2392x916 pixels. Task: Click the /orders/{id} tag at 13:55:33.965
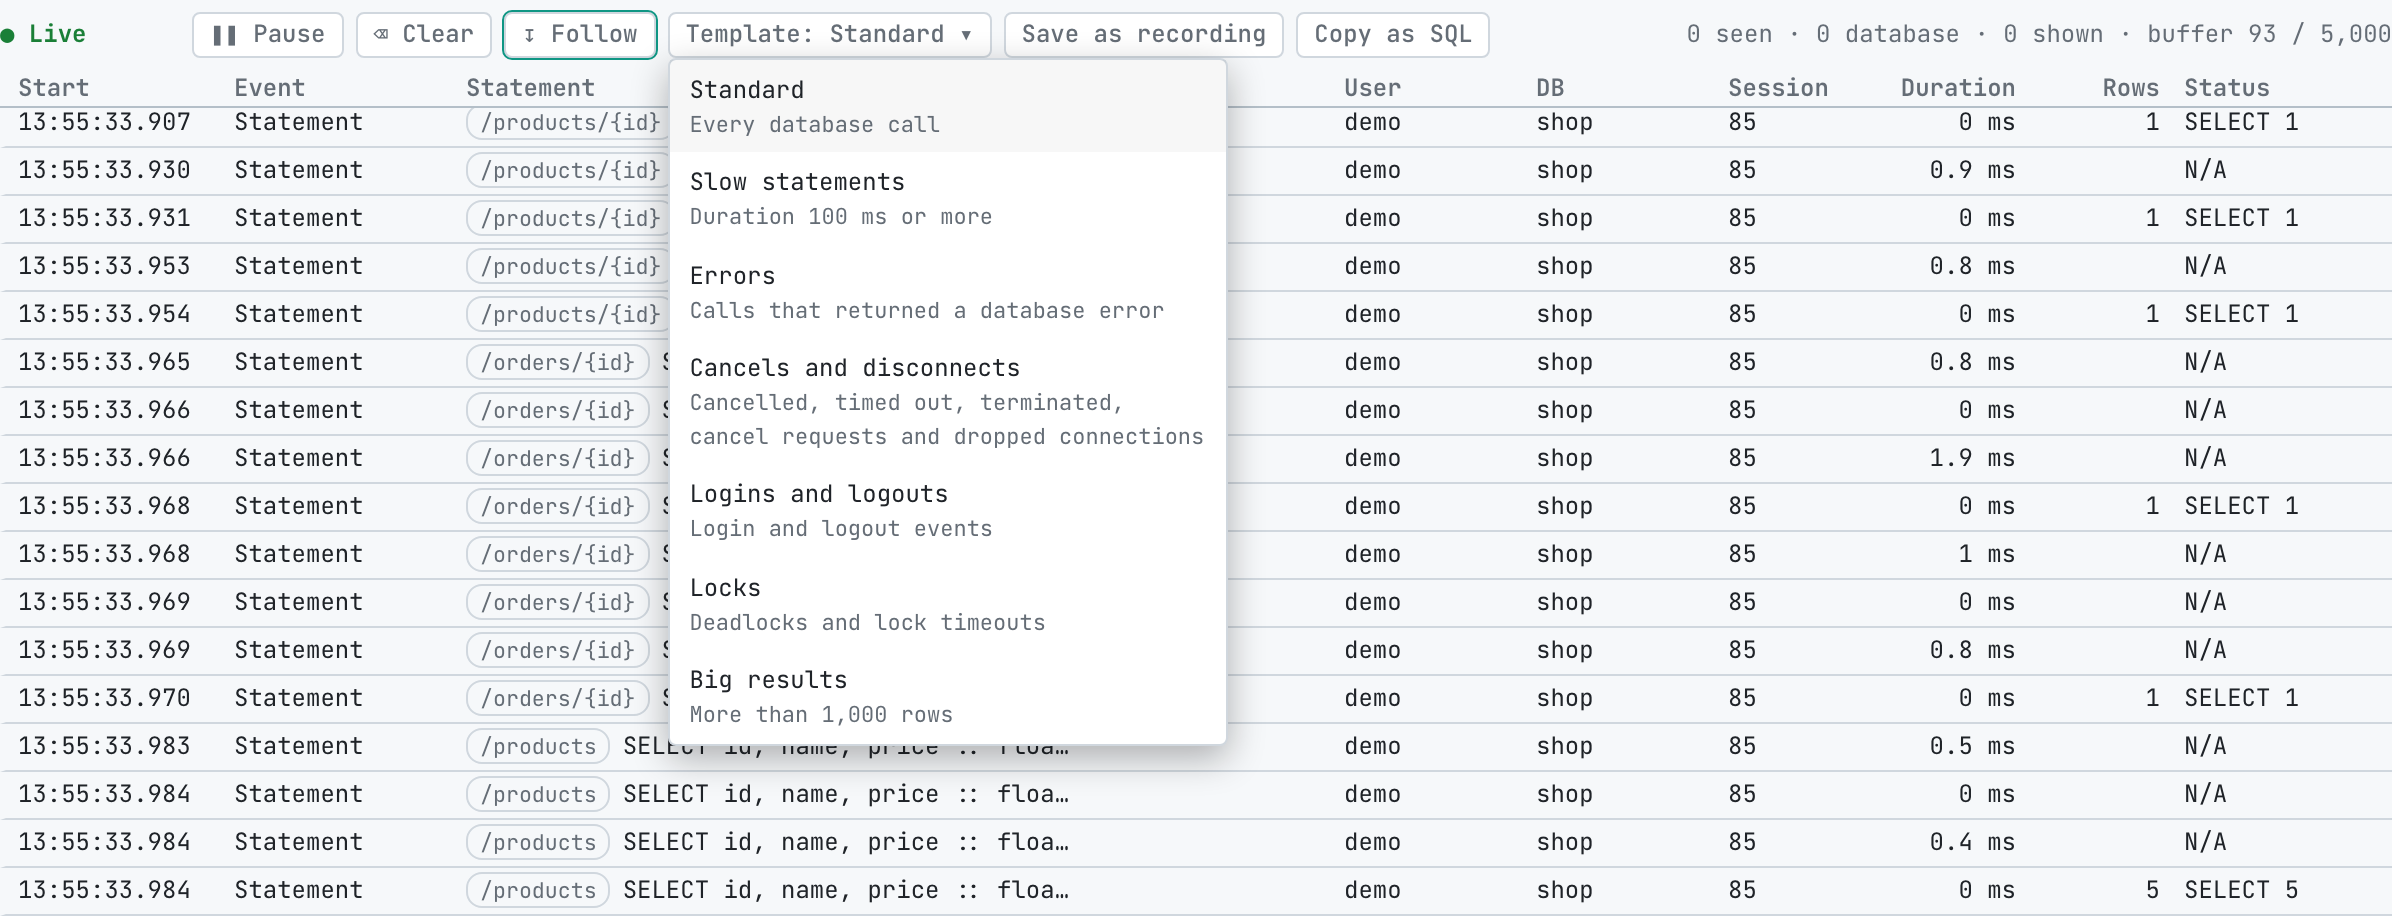[x=558, y=362]
